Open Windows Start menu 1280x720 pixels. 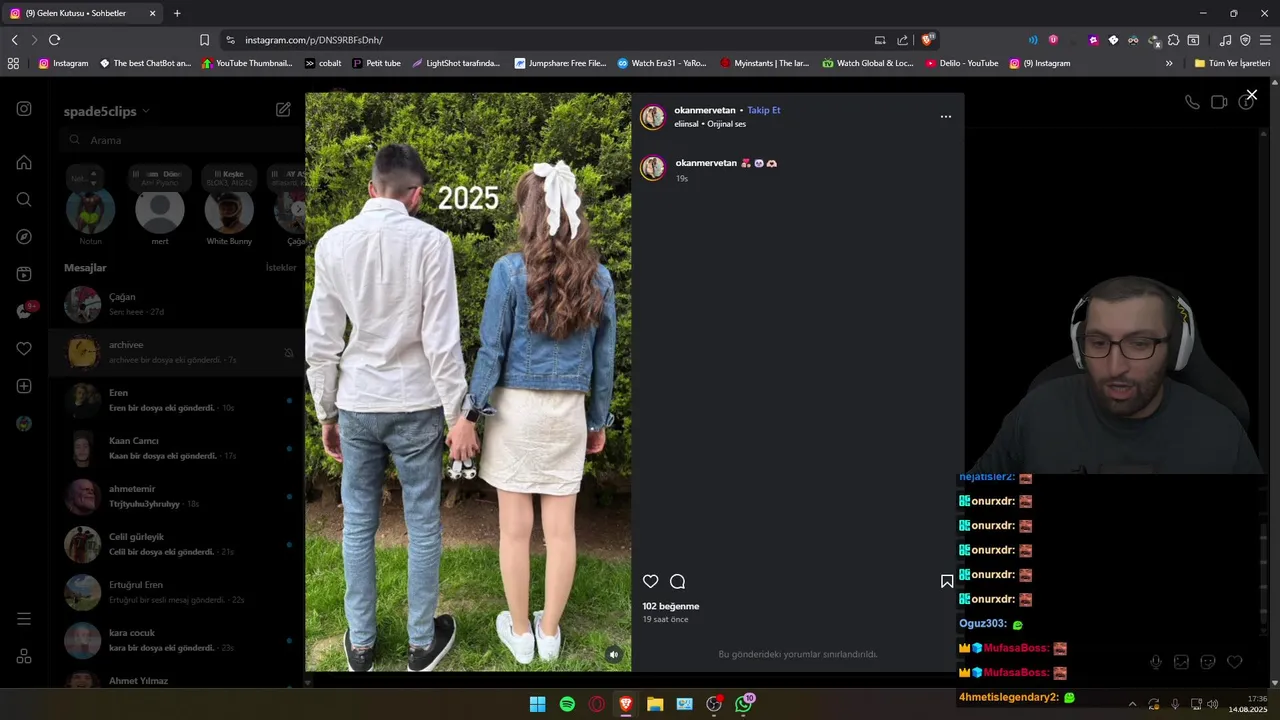[538, 704]
